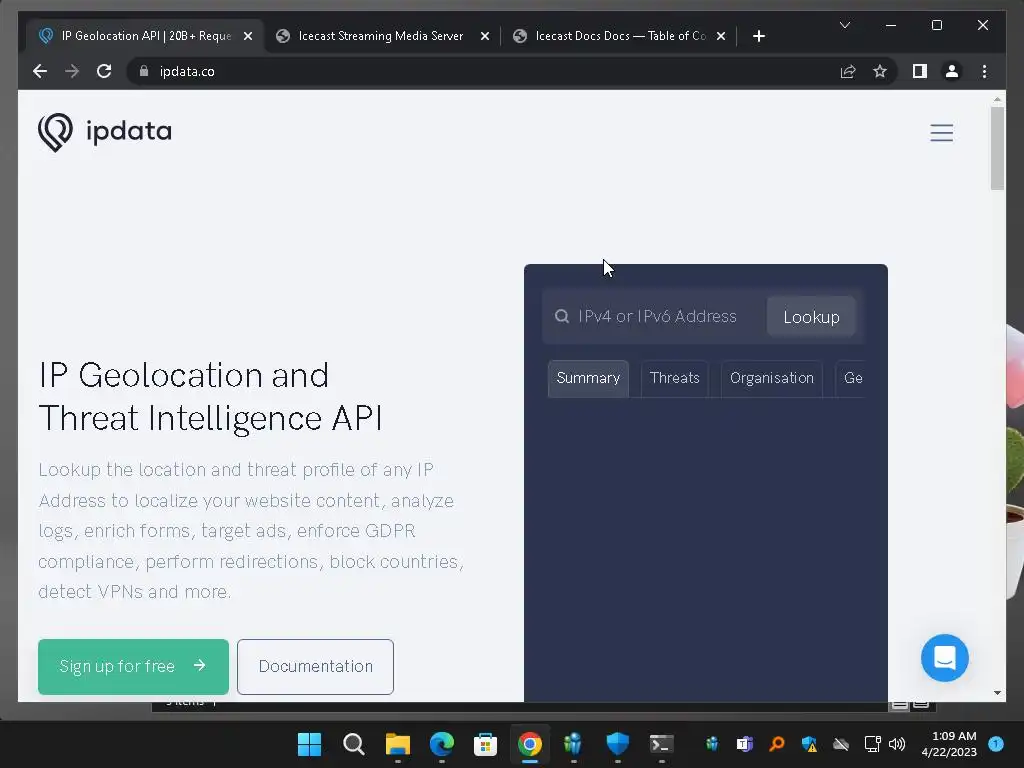Switch to Icecast Docs Table of Contents tab

pyautogui.click(x=620, y=36)
